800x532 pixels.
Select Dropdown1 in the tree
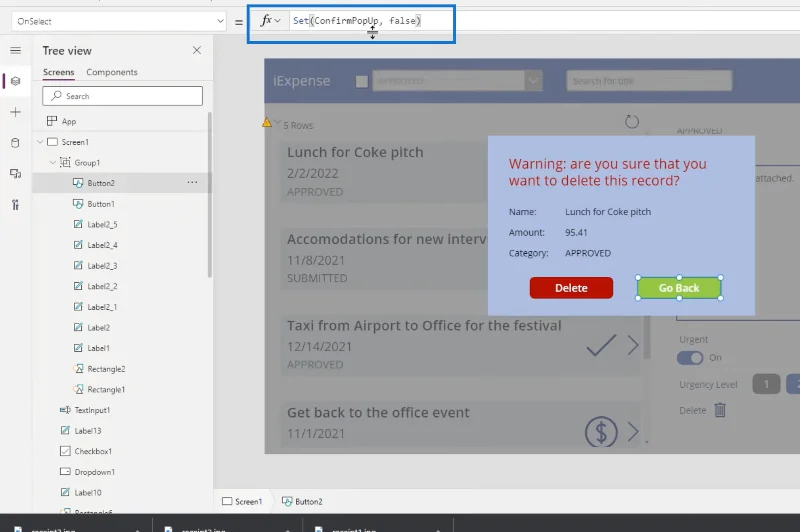pyautogui.click(x=94, y=472)
